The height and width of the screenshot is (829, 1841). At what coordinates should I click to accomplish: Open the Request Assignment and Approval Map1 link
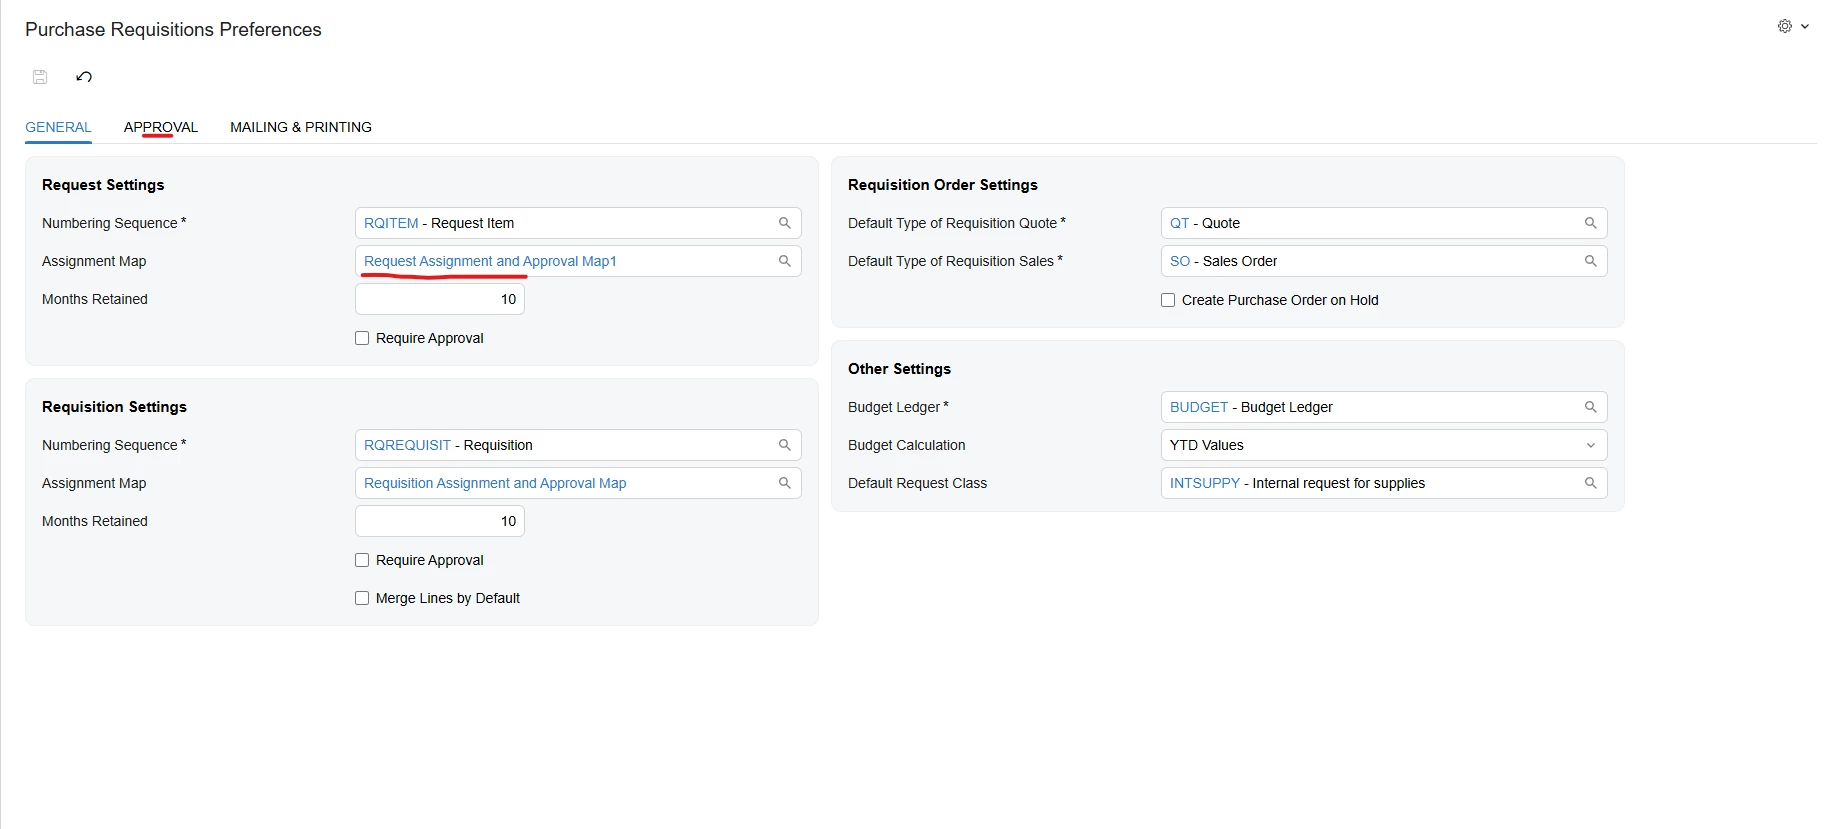point(490,261)
